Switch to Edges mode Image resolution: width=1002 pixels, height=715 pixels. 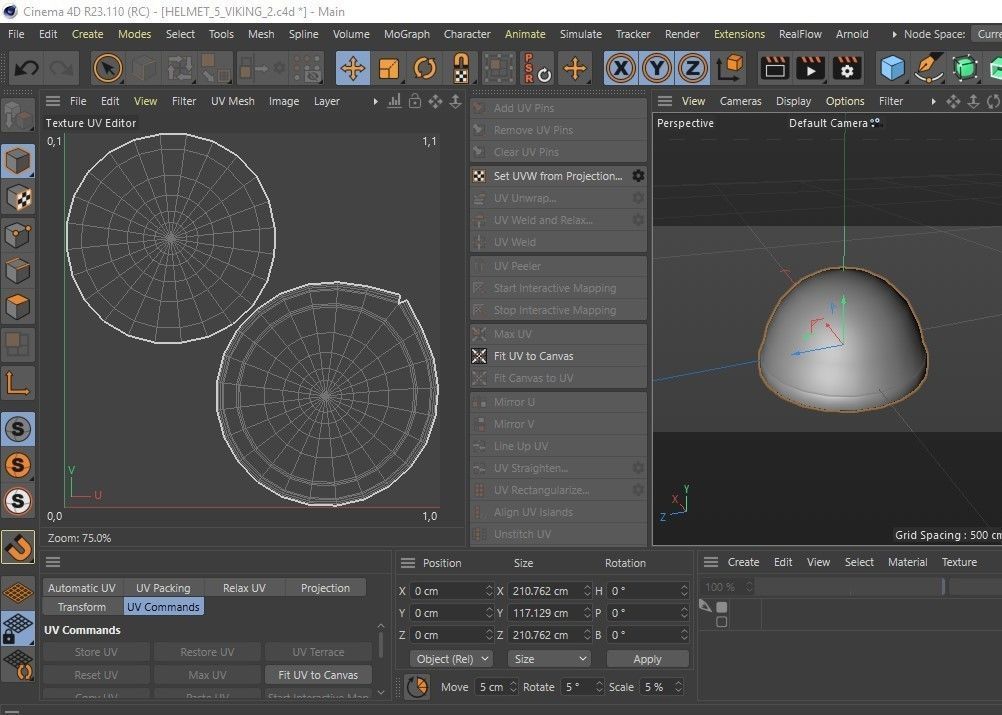click(17, 270)
